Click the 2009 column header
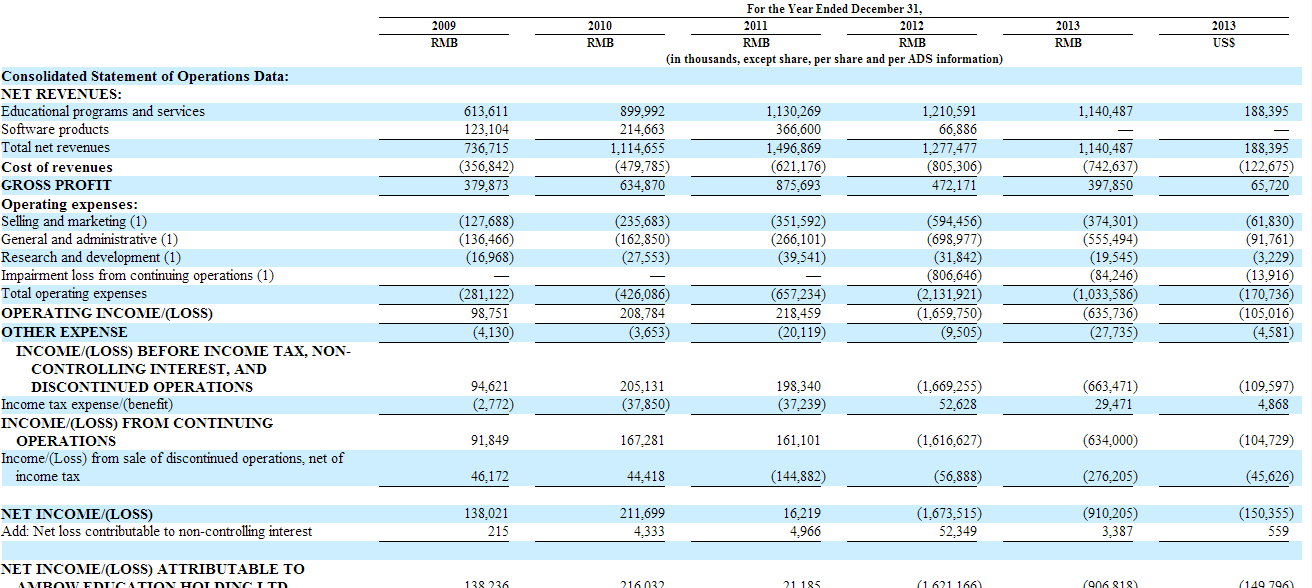Viewport: 1312px width, 588px height. (x=443, y=26)
